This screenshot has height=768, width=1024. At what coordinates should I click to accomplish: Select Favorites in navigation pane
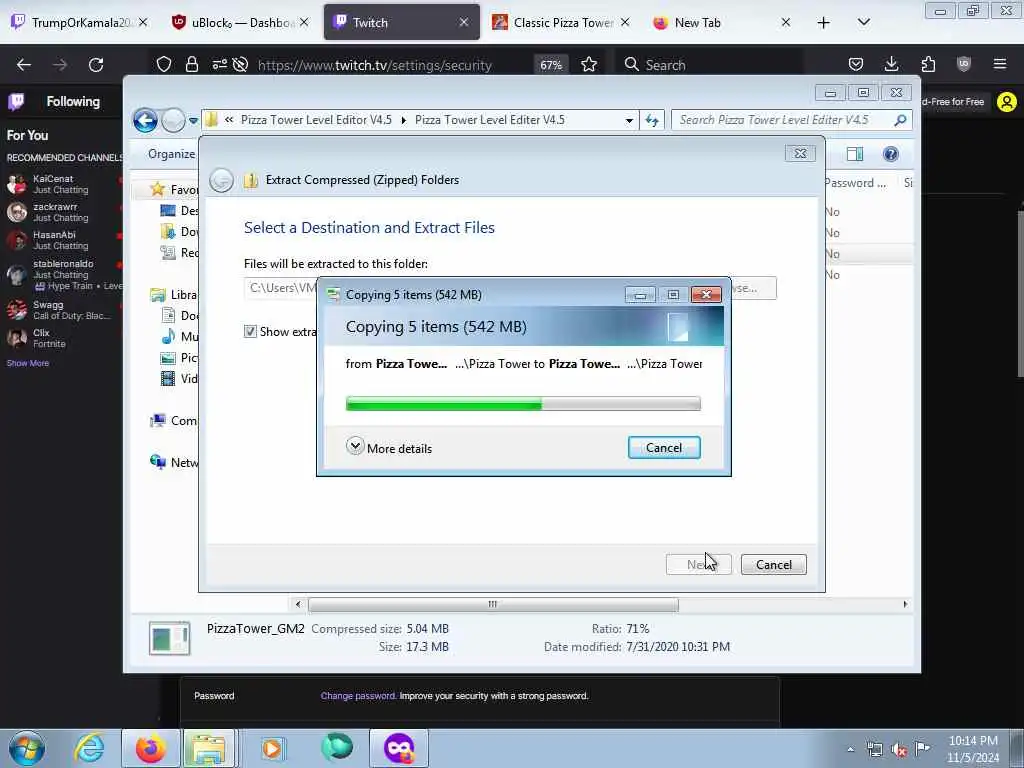(x=174, y=189)
